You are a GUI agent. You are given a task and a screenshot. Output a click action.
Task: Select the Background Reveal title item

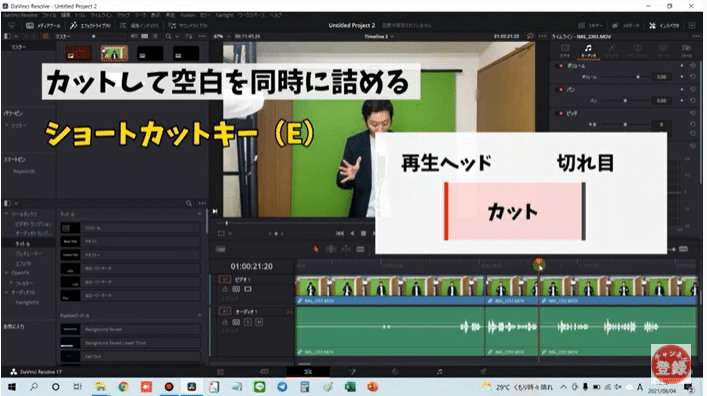coord(130,329)
